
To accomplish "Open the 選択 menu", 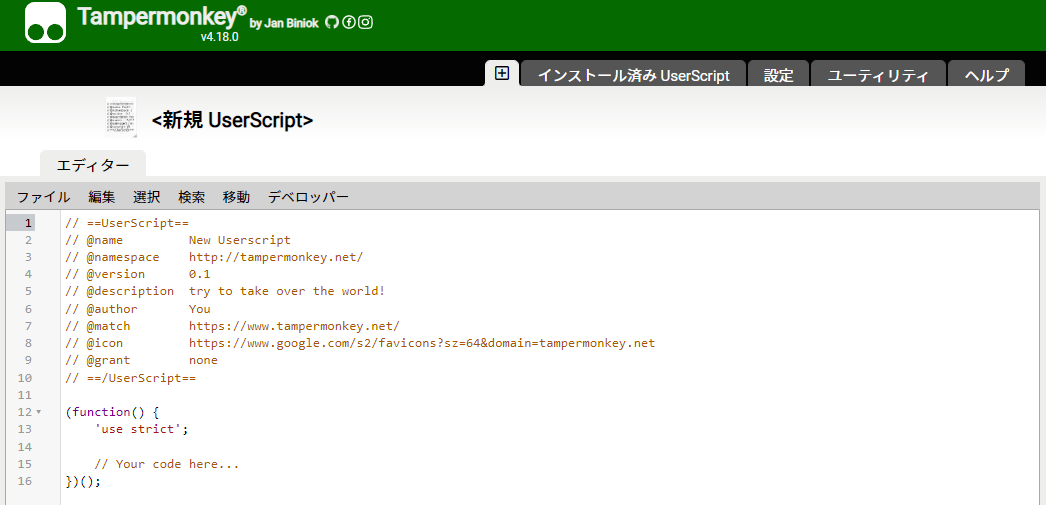I will click(146, 197).
